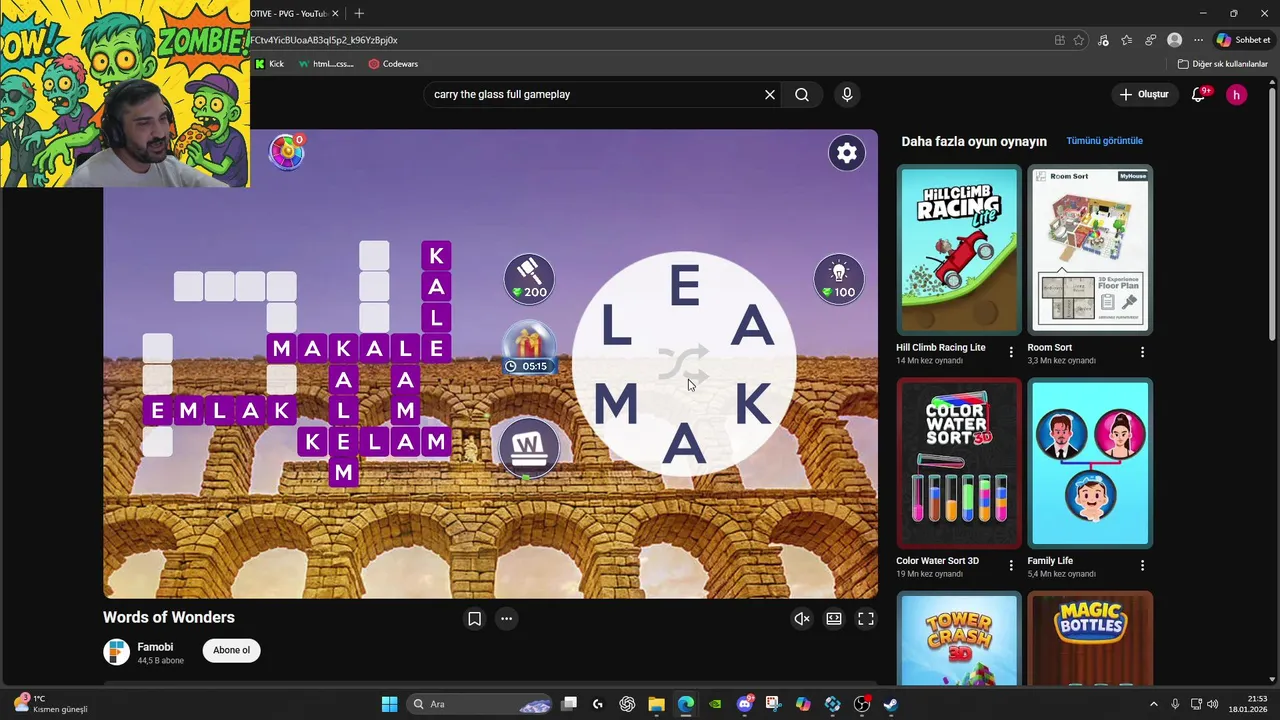
Task: Open the Famobi channel link
Action: click(155, 647)
